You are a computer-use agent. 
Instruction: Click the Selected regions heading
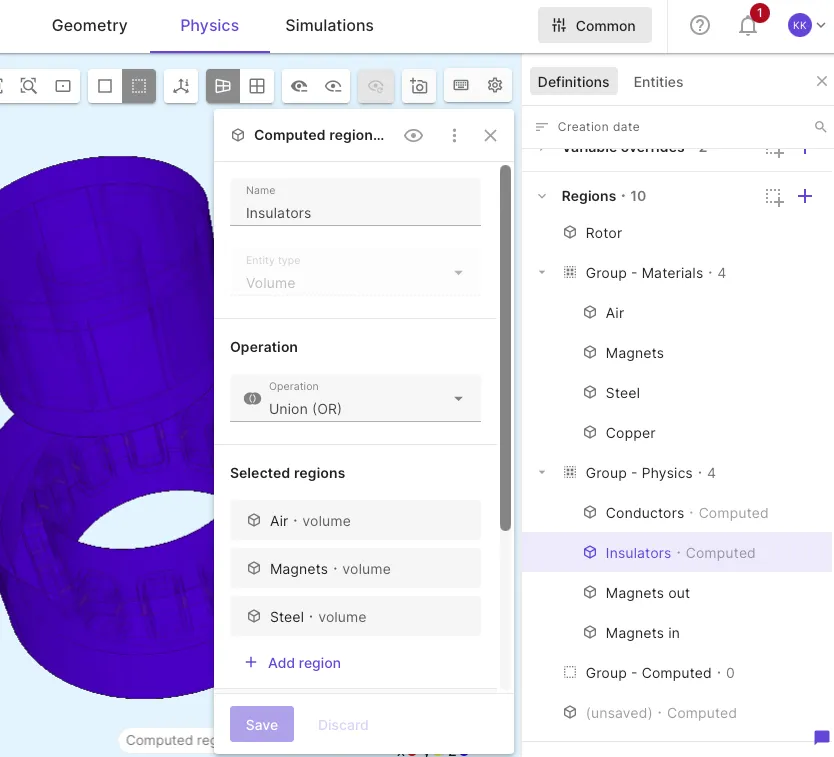click(x=287, y=473)
